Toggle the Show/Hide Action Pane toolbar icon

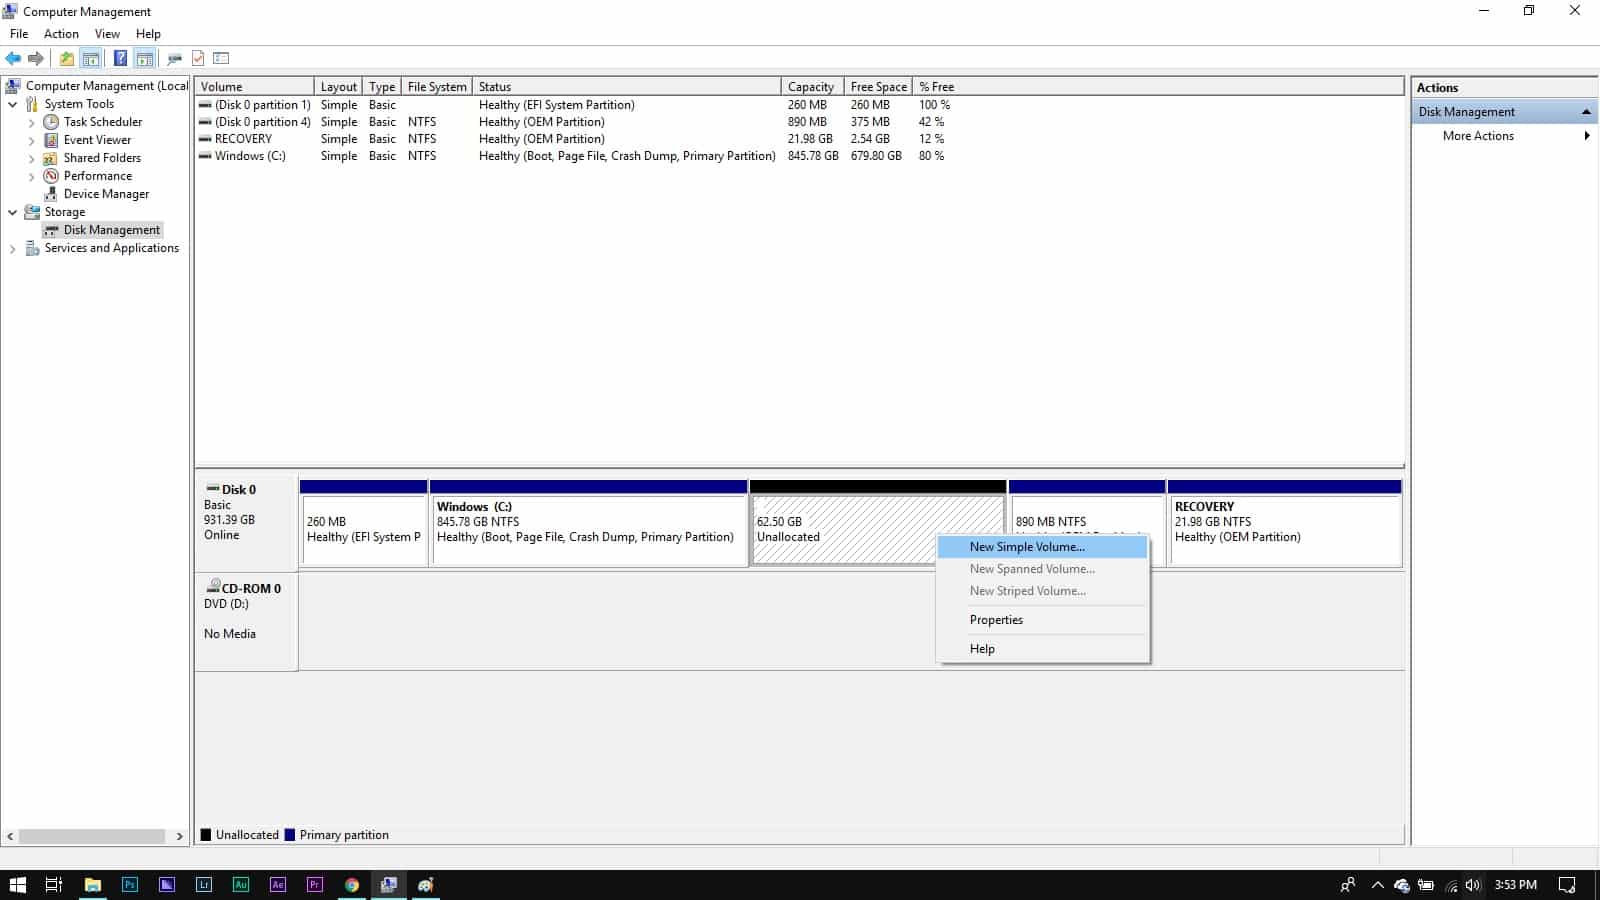click(143, 57)
